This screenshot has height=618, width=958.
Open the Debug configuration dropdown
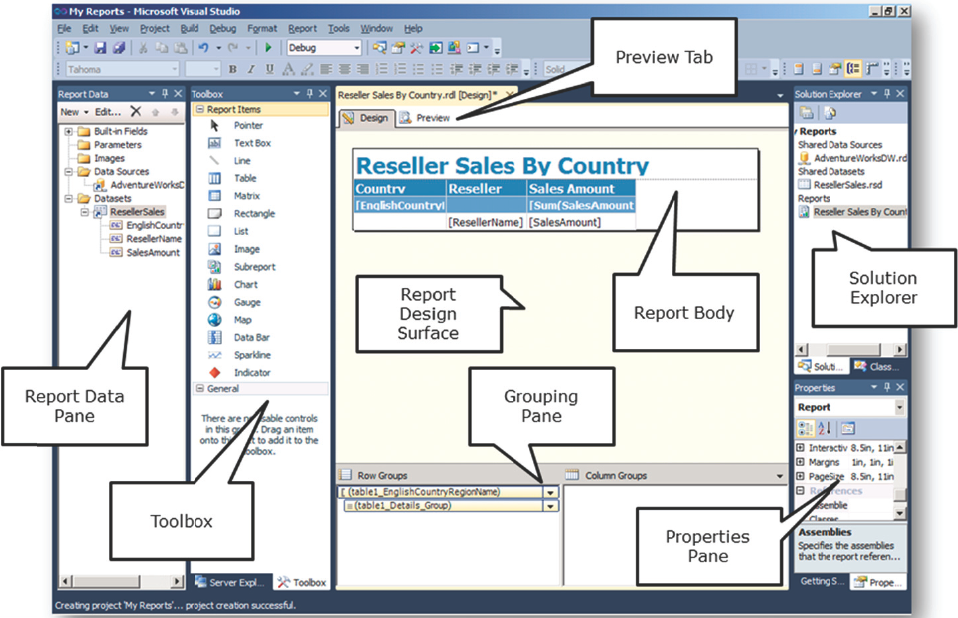tap(356, 48)
